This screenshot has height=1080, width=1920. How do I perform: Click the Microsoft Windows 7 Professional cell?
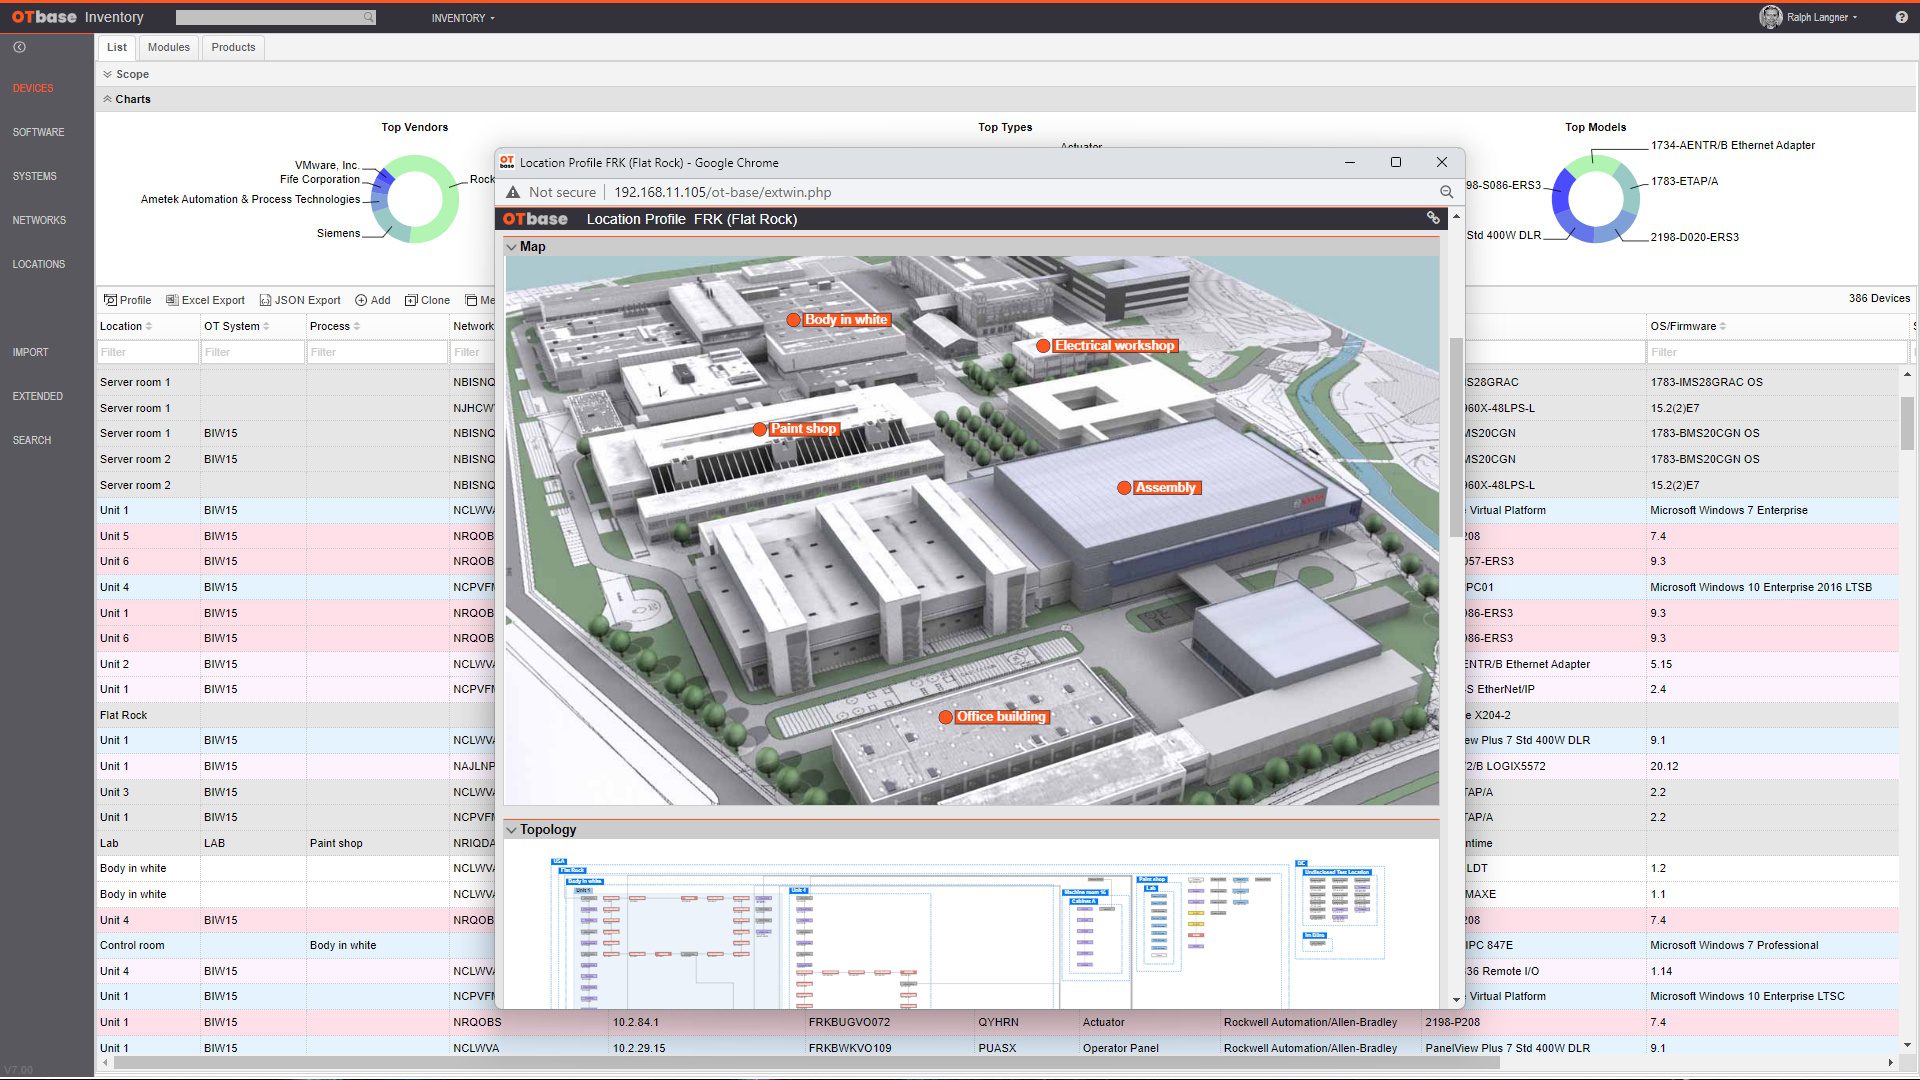pos(1734,945)
